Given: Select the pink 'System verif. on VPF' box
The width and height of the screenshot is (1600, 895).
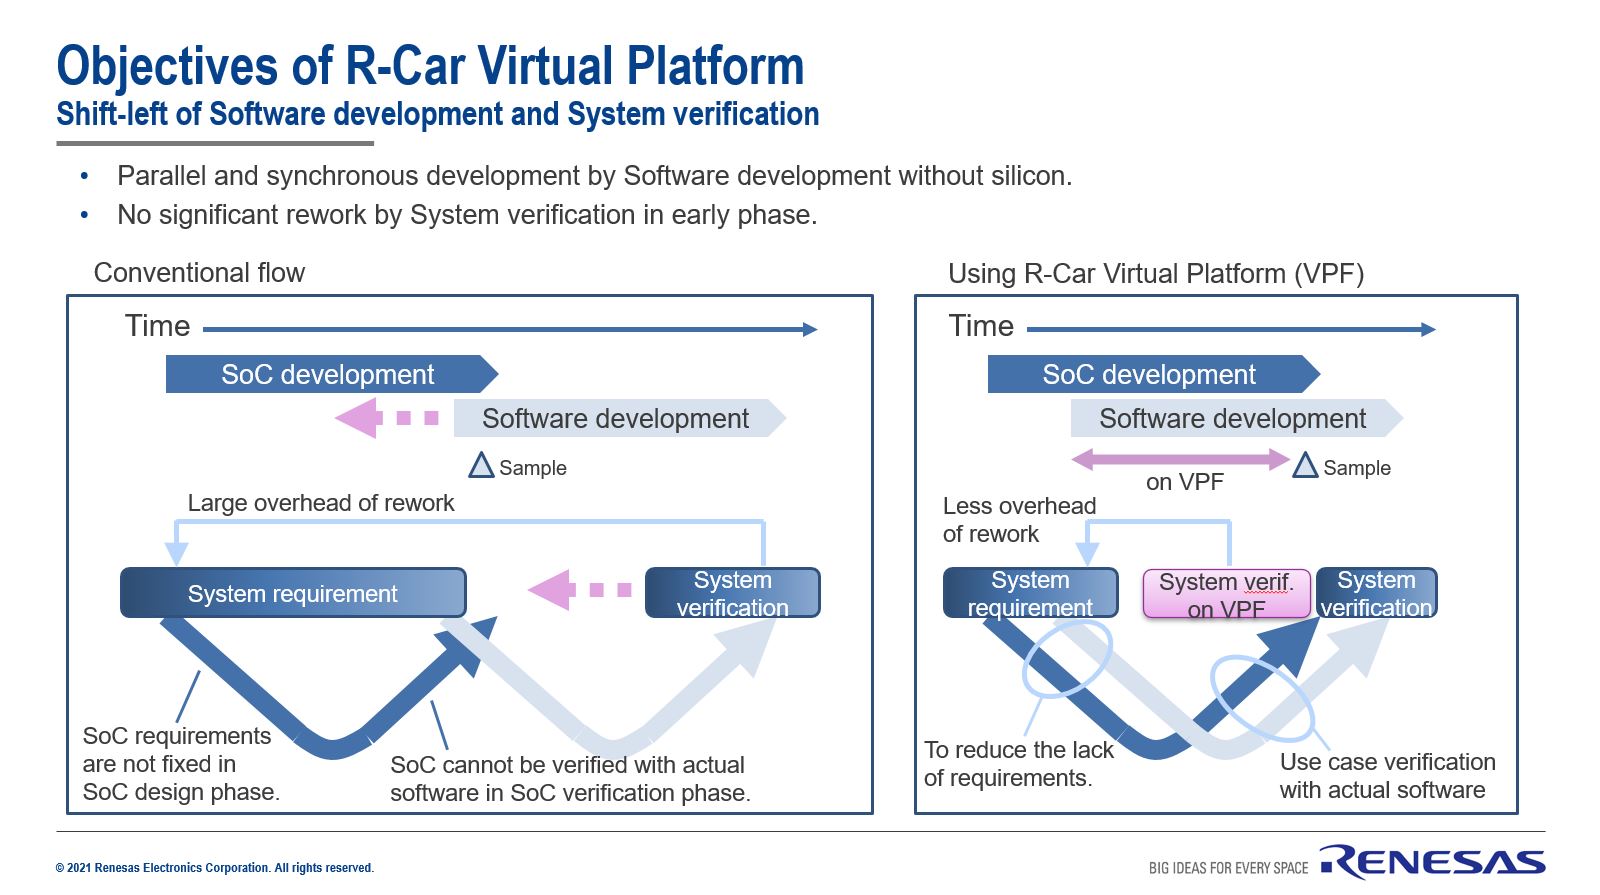Looking at the screenshot, I should coord(1227,594).
